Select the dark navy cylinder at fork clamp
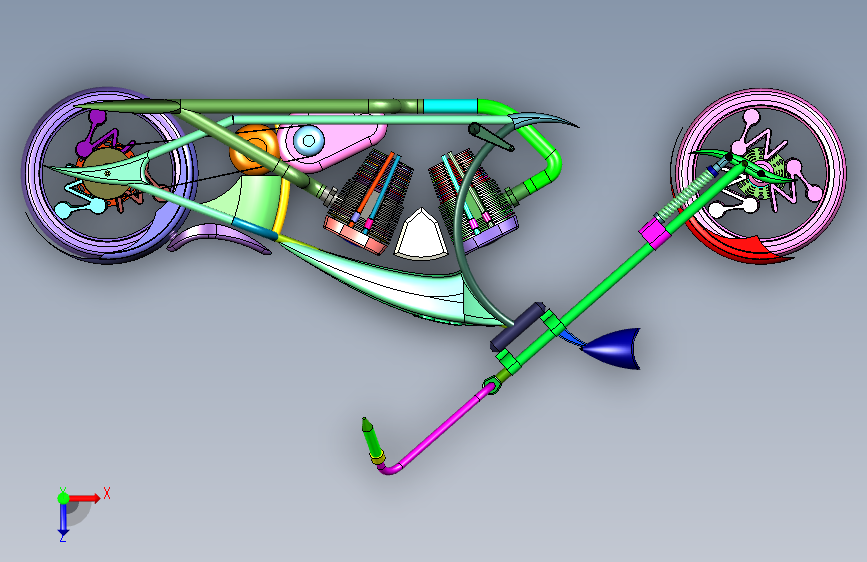This screenshot has width=867, height=562. coord(518,326)
